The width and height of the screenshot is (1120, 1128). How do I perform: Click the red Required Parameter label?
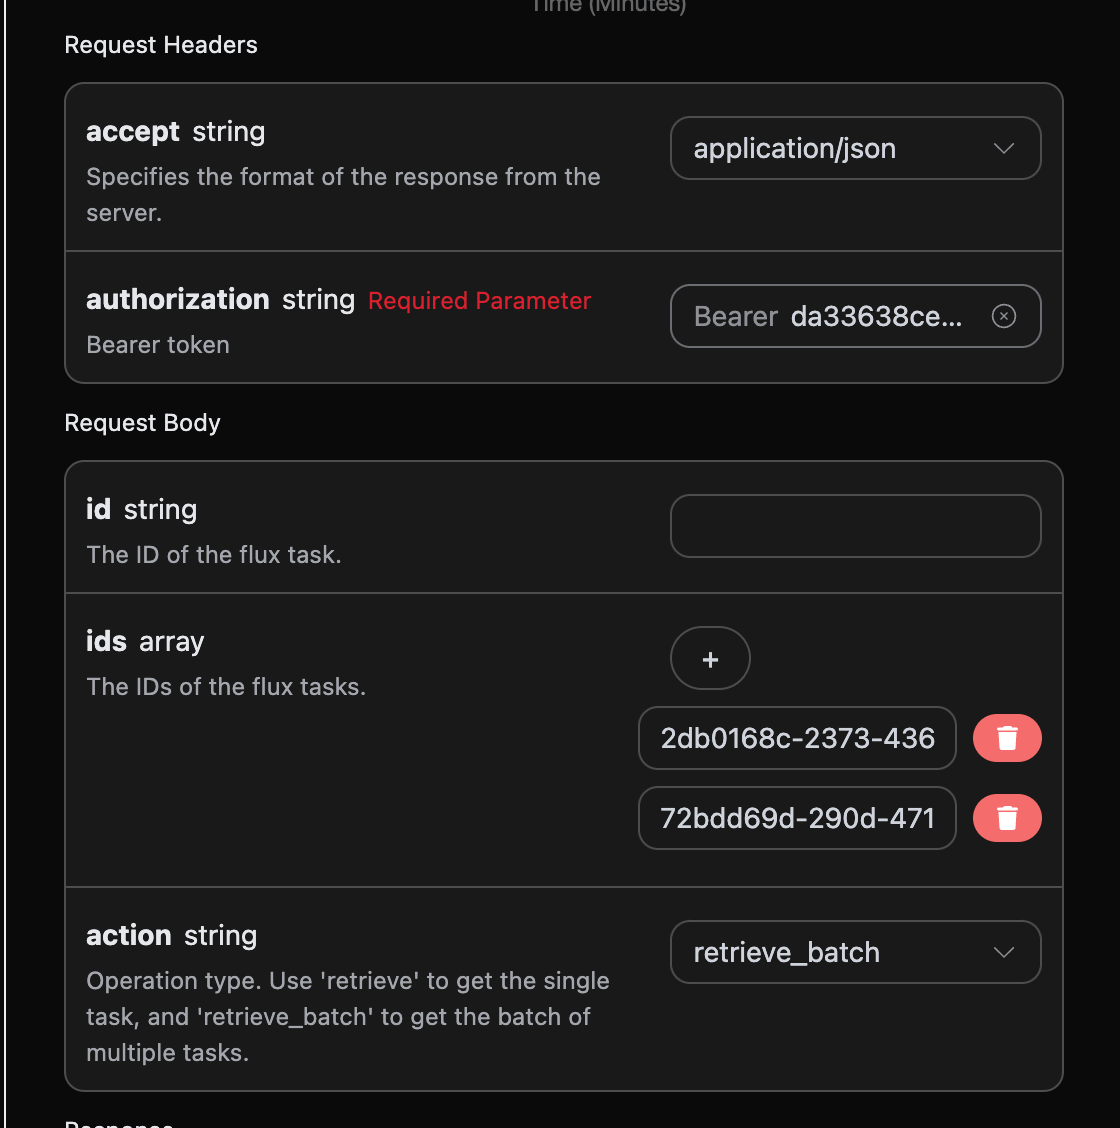click(479, 301)
